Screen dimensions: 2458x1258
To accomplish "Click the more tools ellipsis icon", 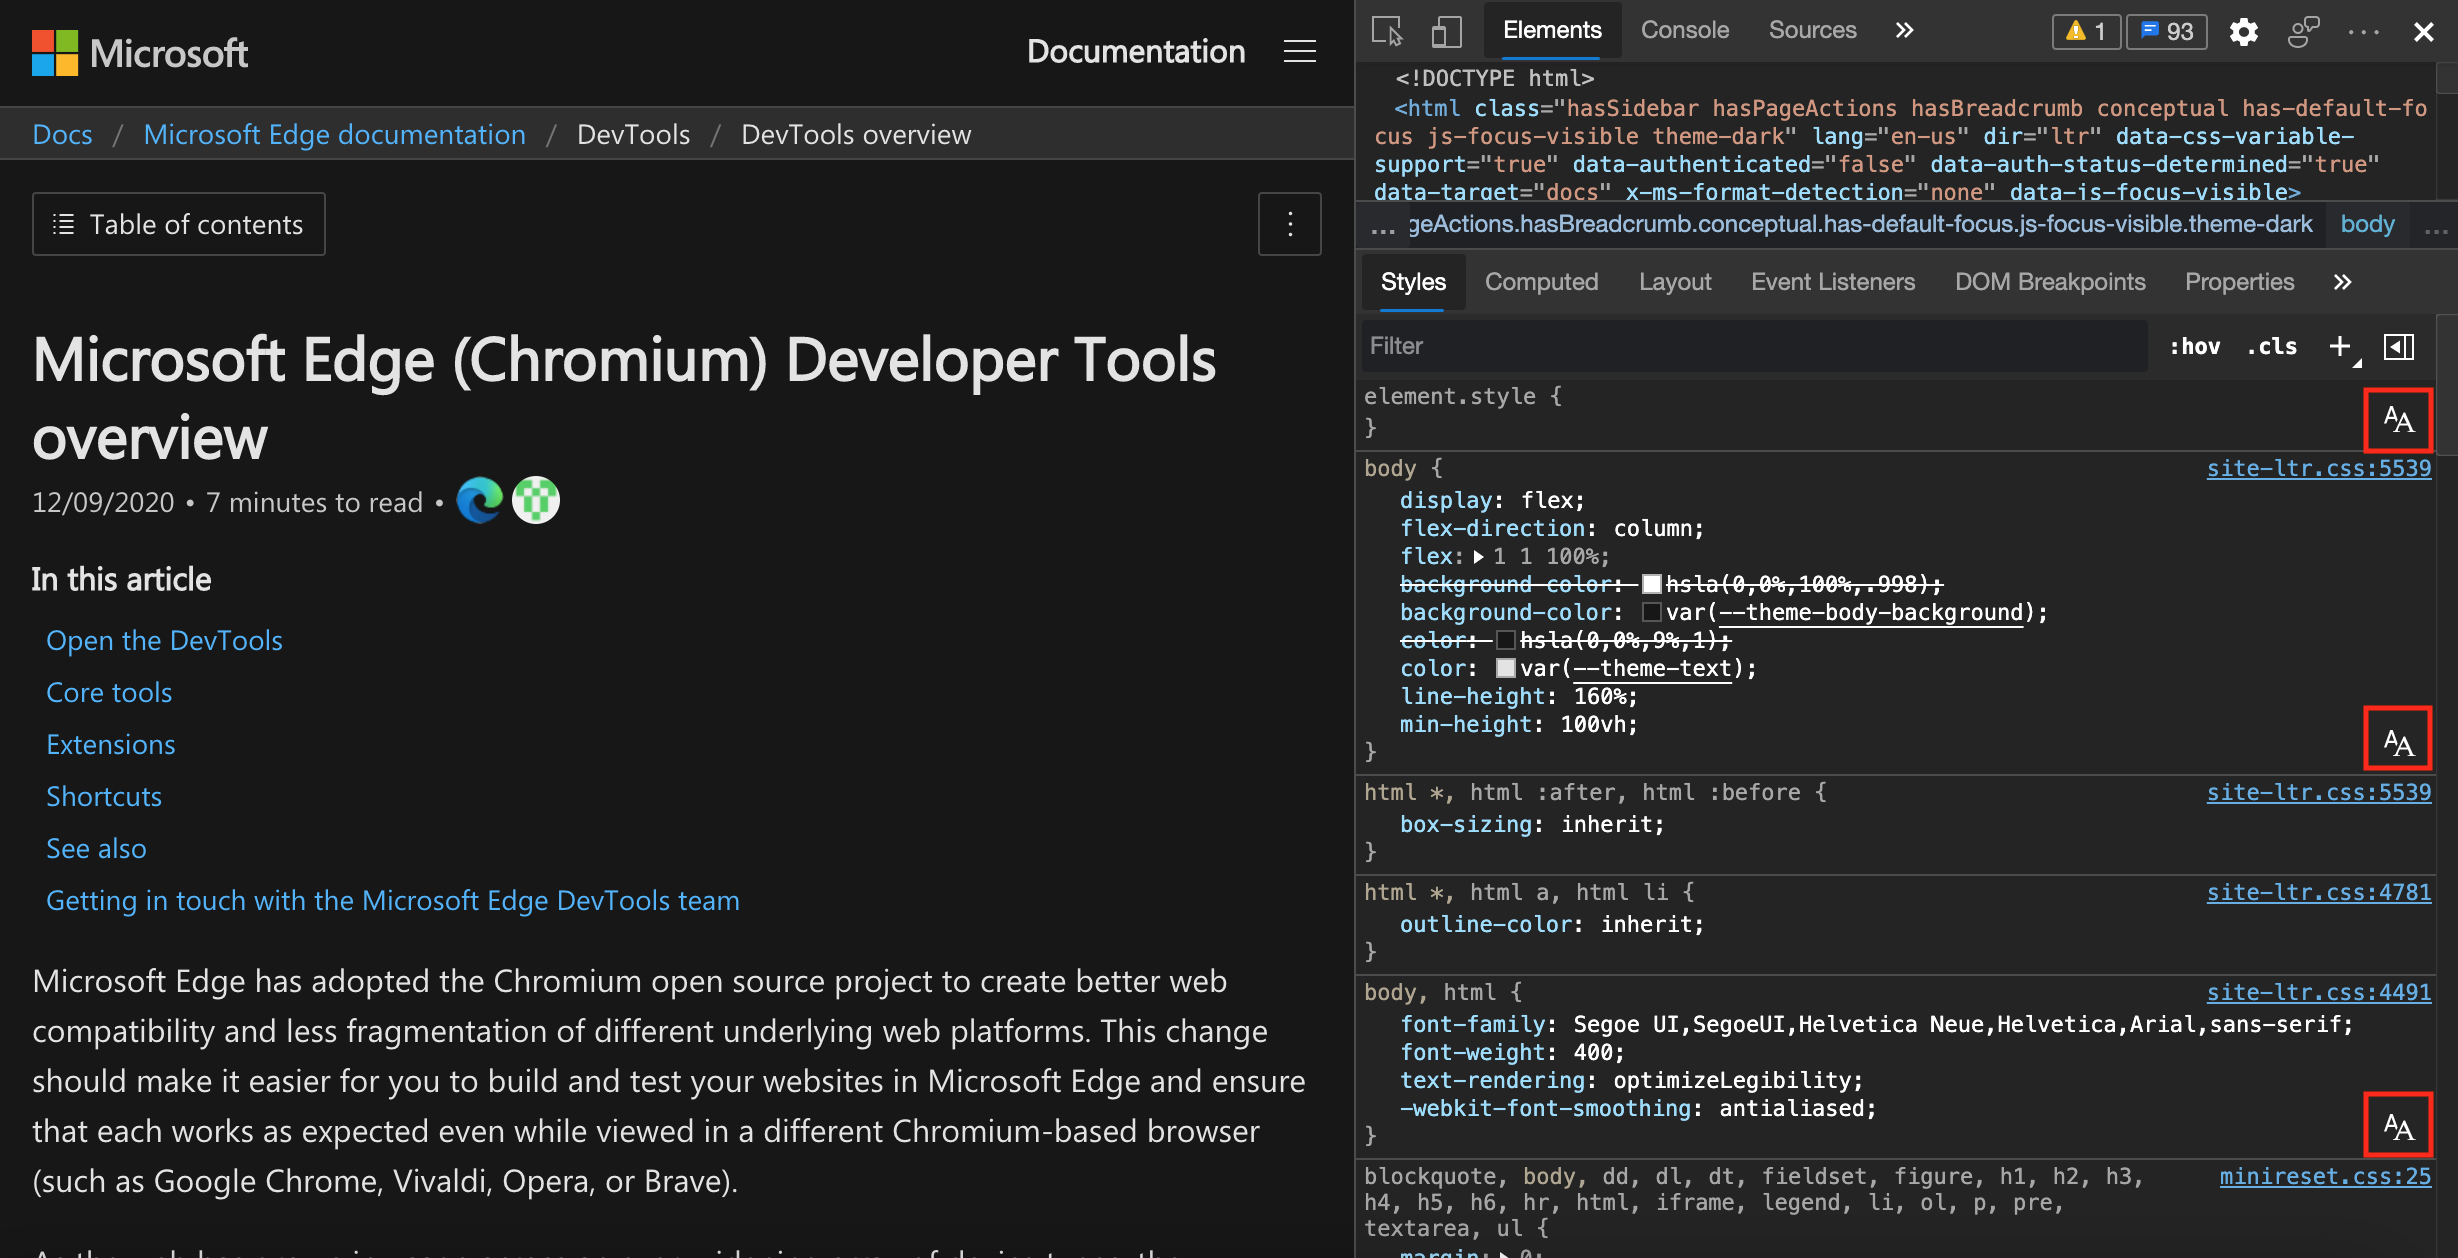I will (2362, 29).
